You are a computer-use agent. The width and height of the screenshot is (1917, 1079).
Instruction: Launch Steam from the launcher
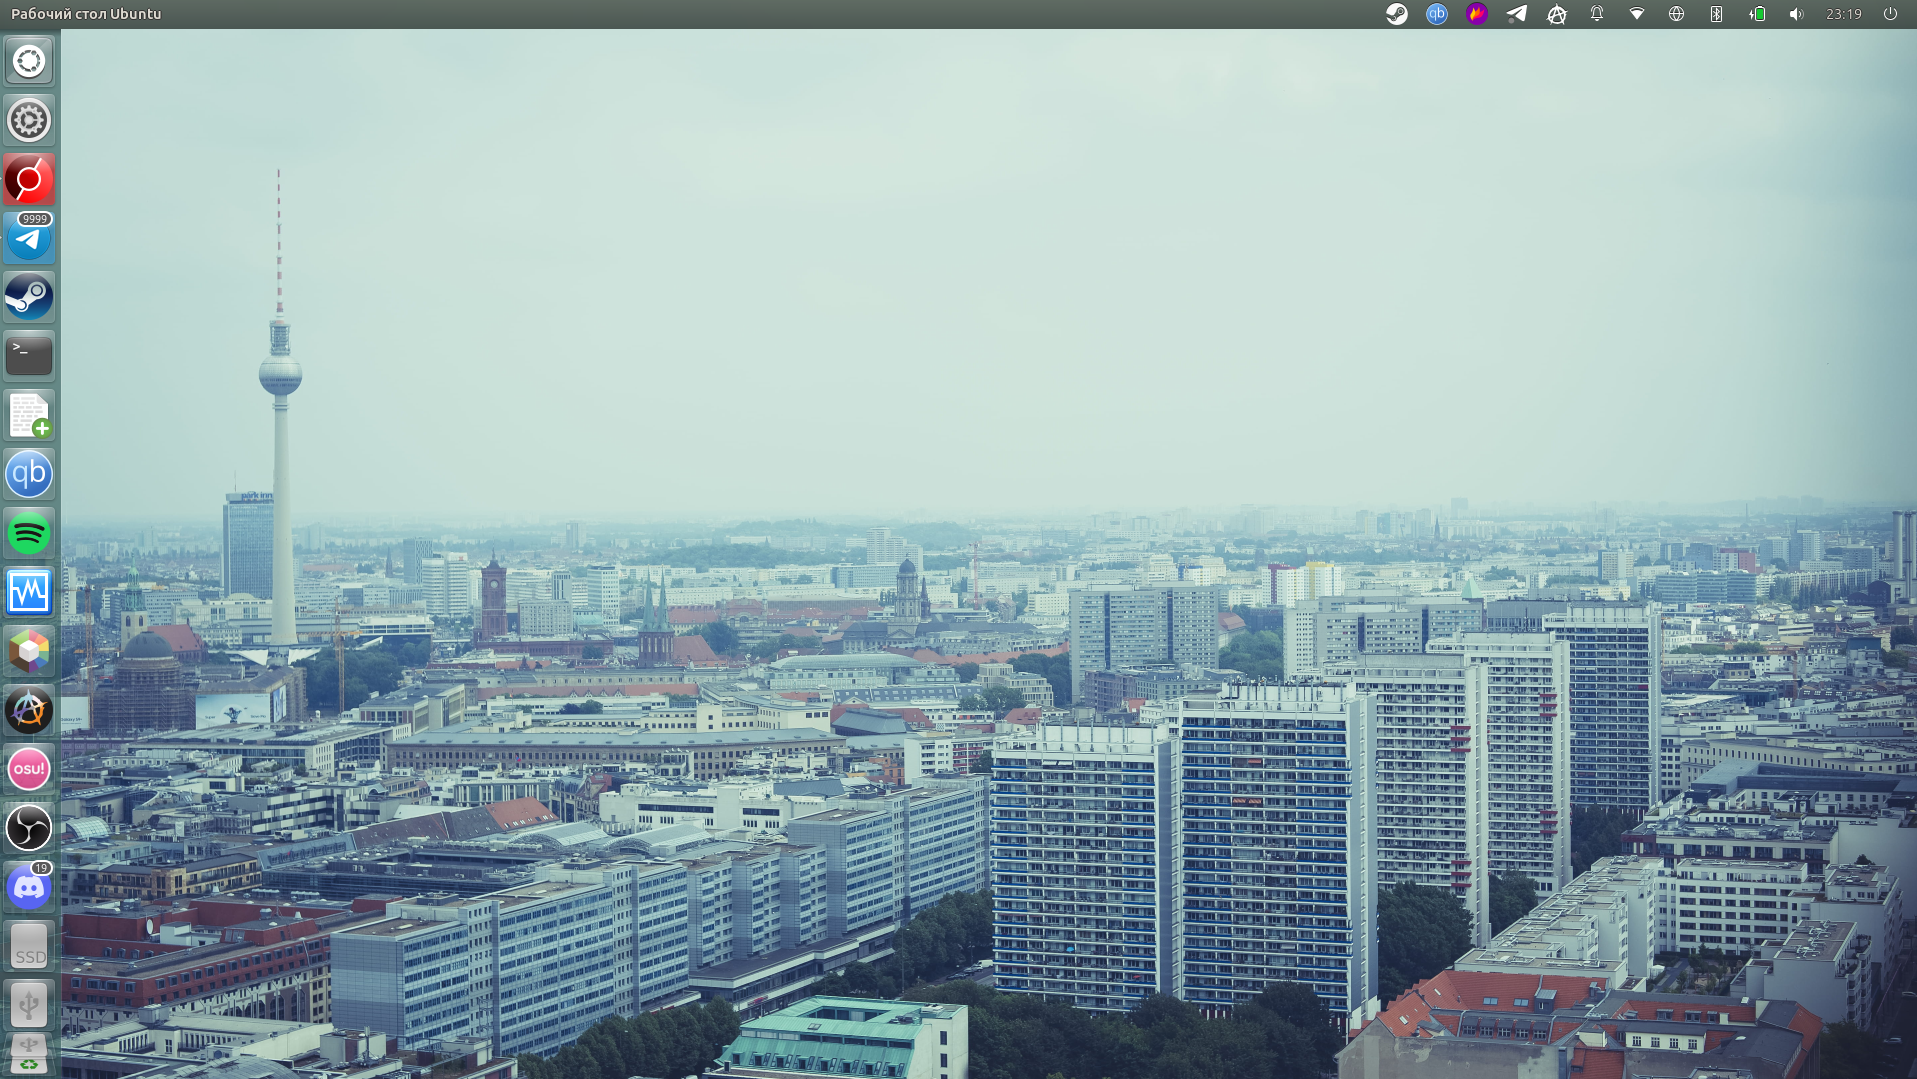click(29, 297)
